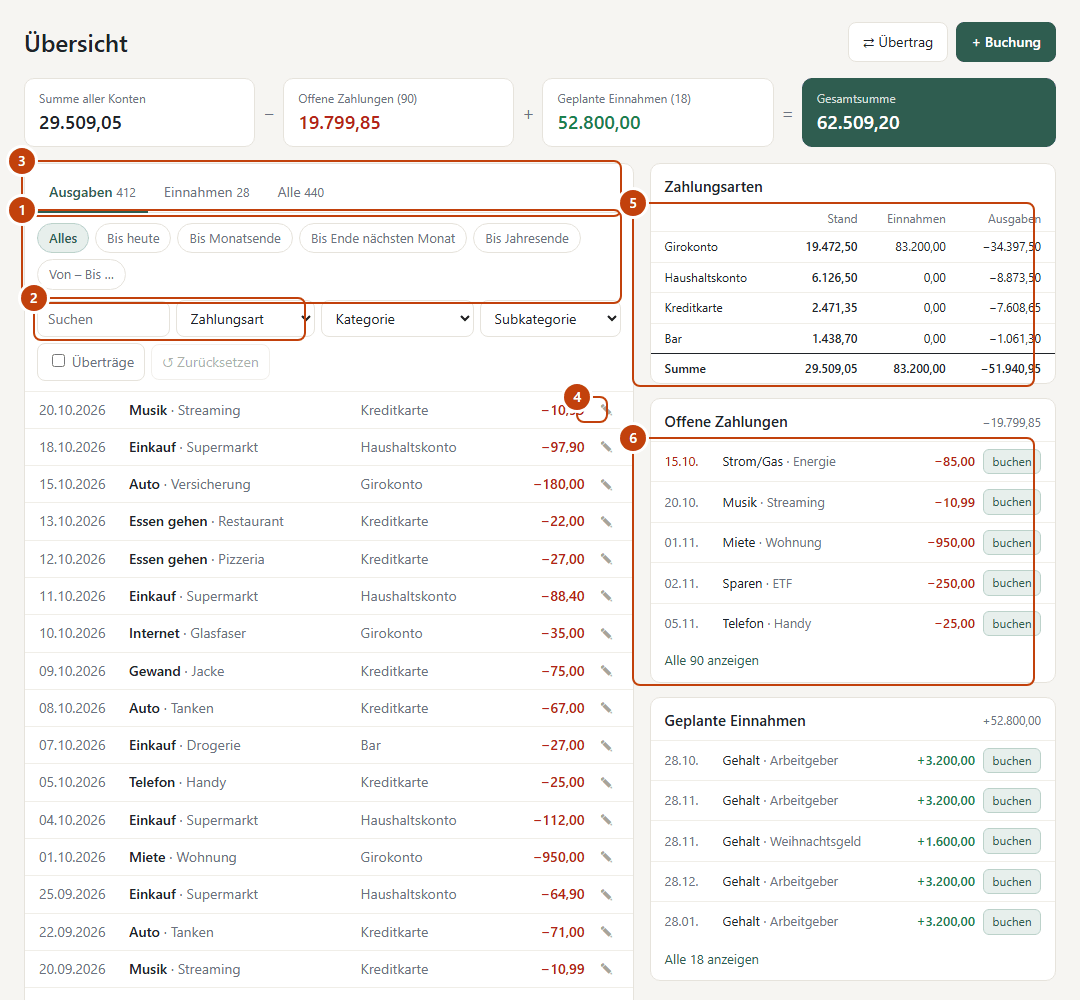Screen dimensions: 1080x1000
Task: Book the Sparen ETF payment
Action: point(1012,583)
